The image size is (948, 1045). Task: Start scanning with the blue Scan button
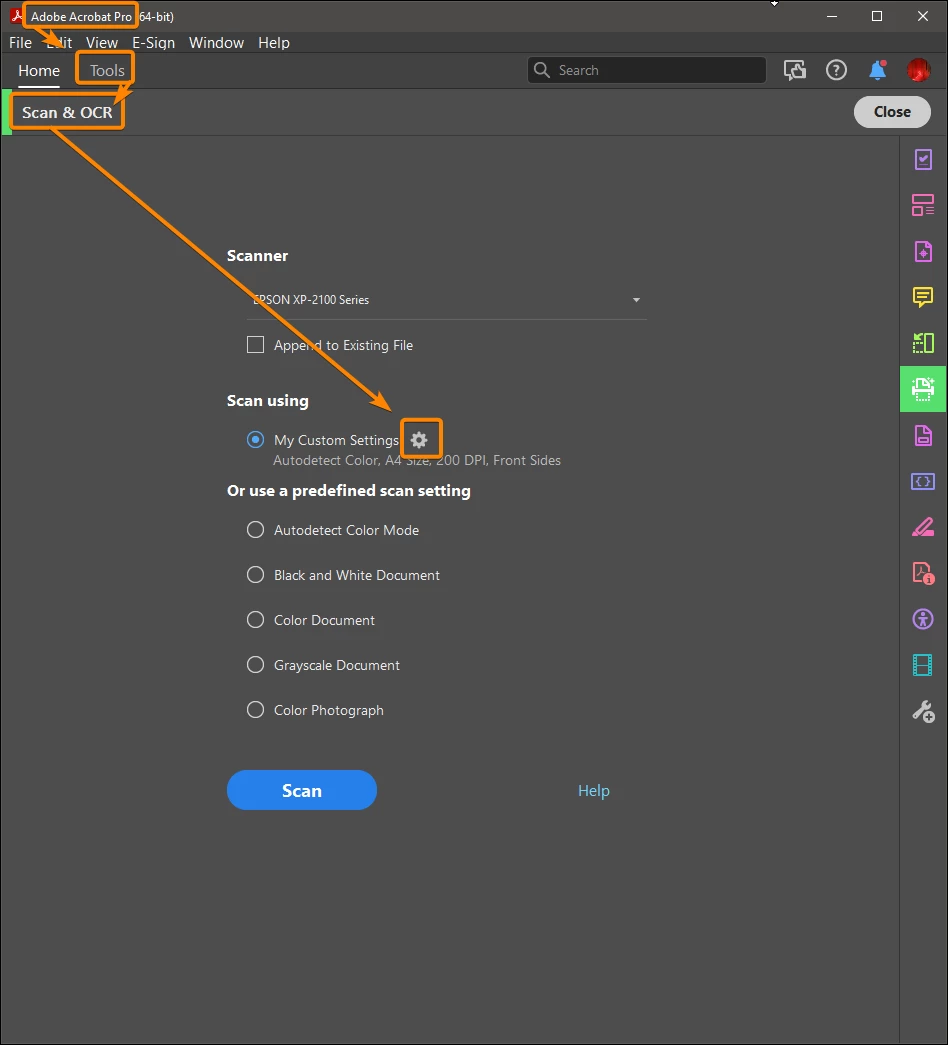pos(302,790)
